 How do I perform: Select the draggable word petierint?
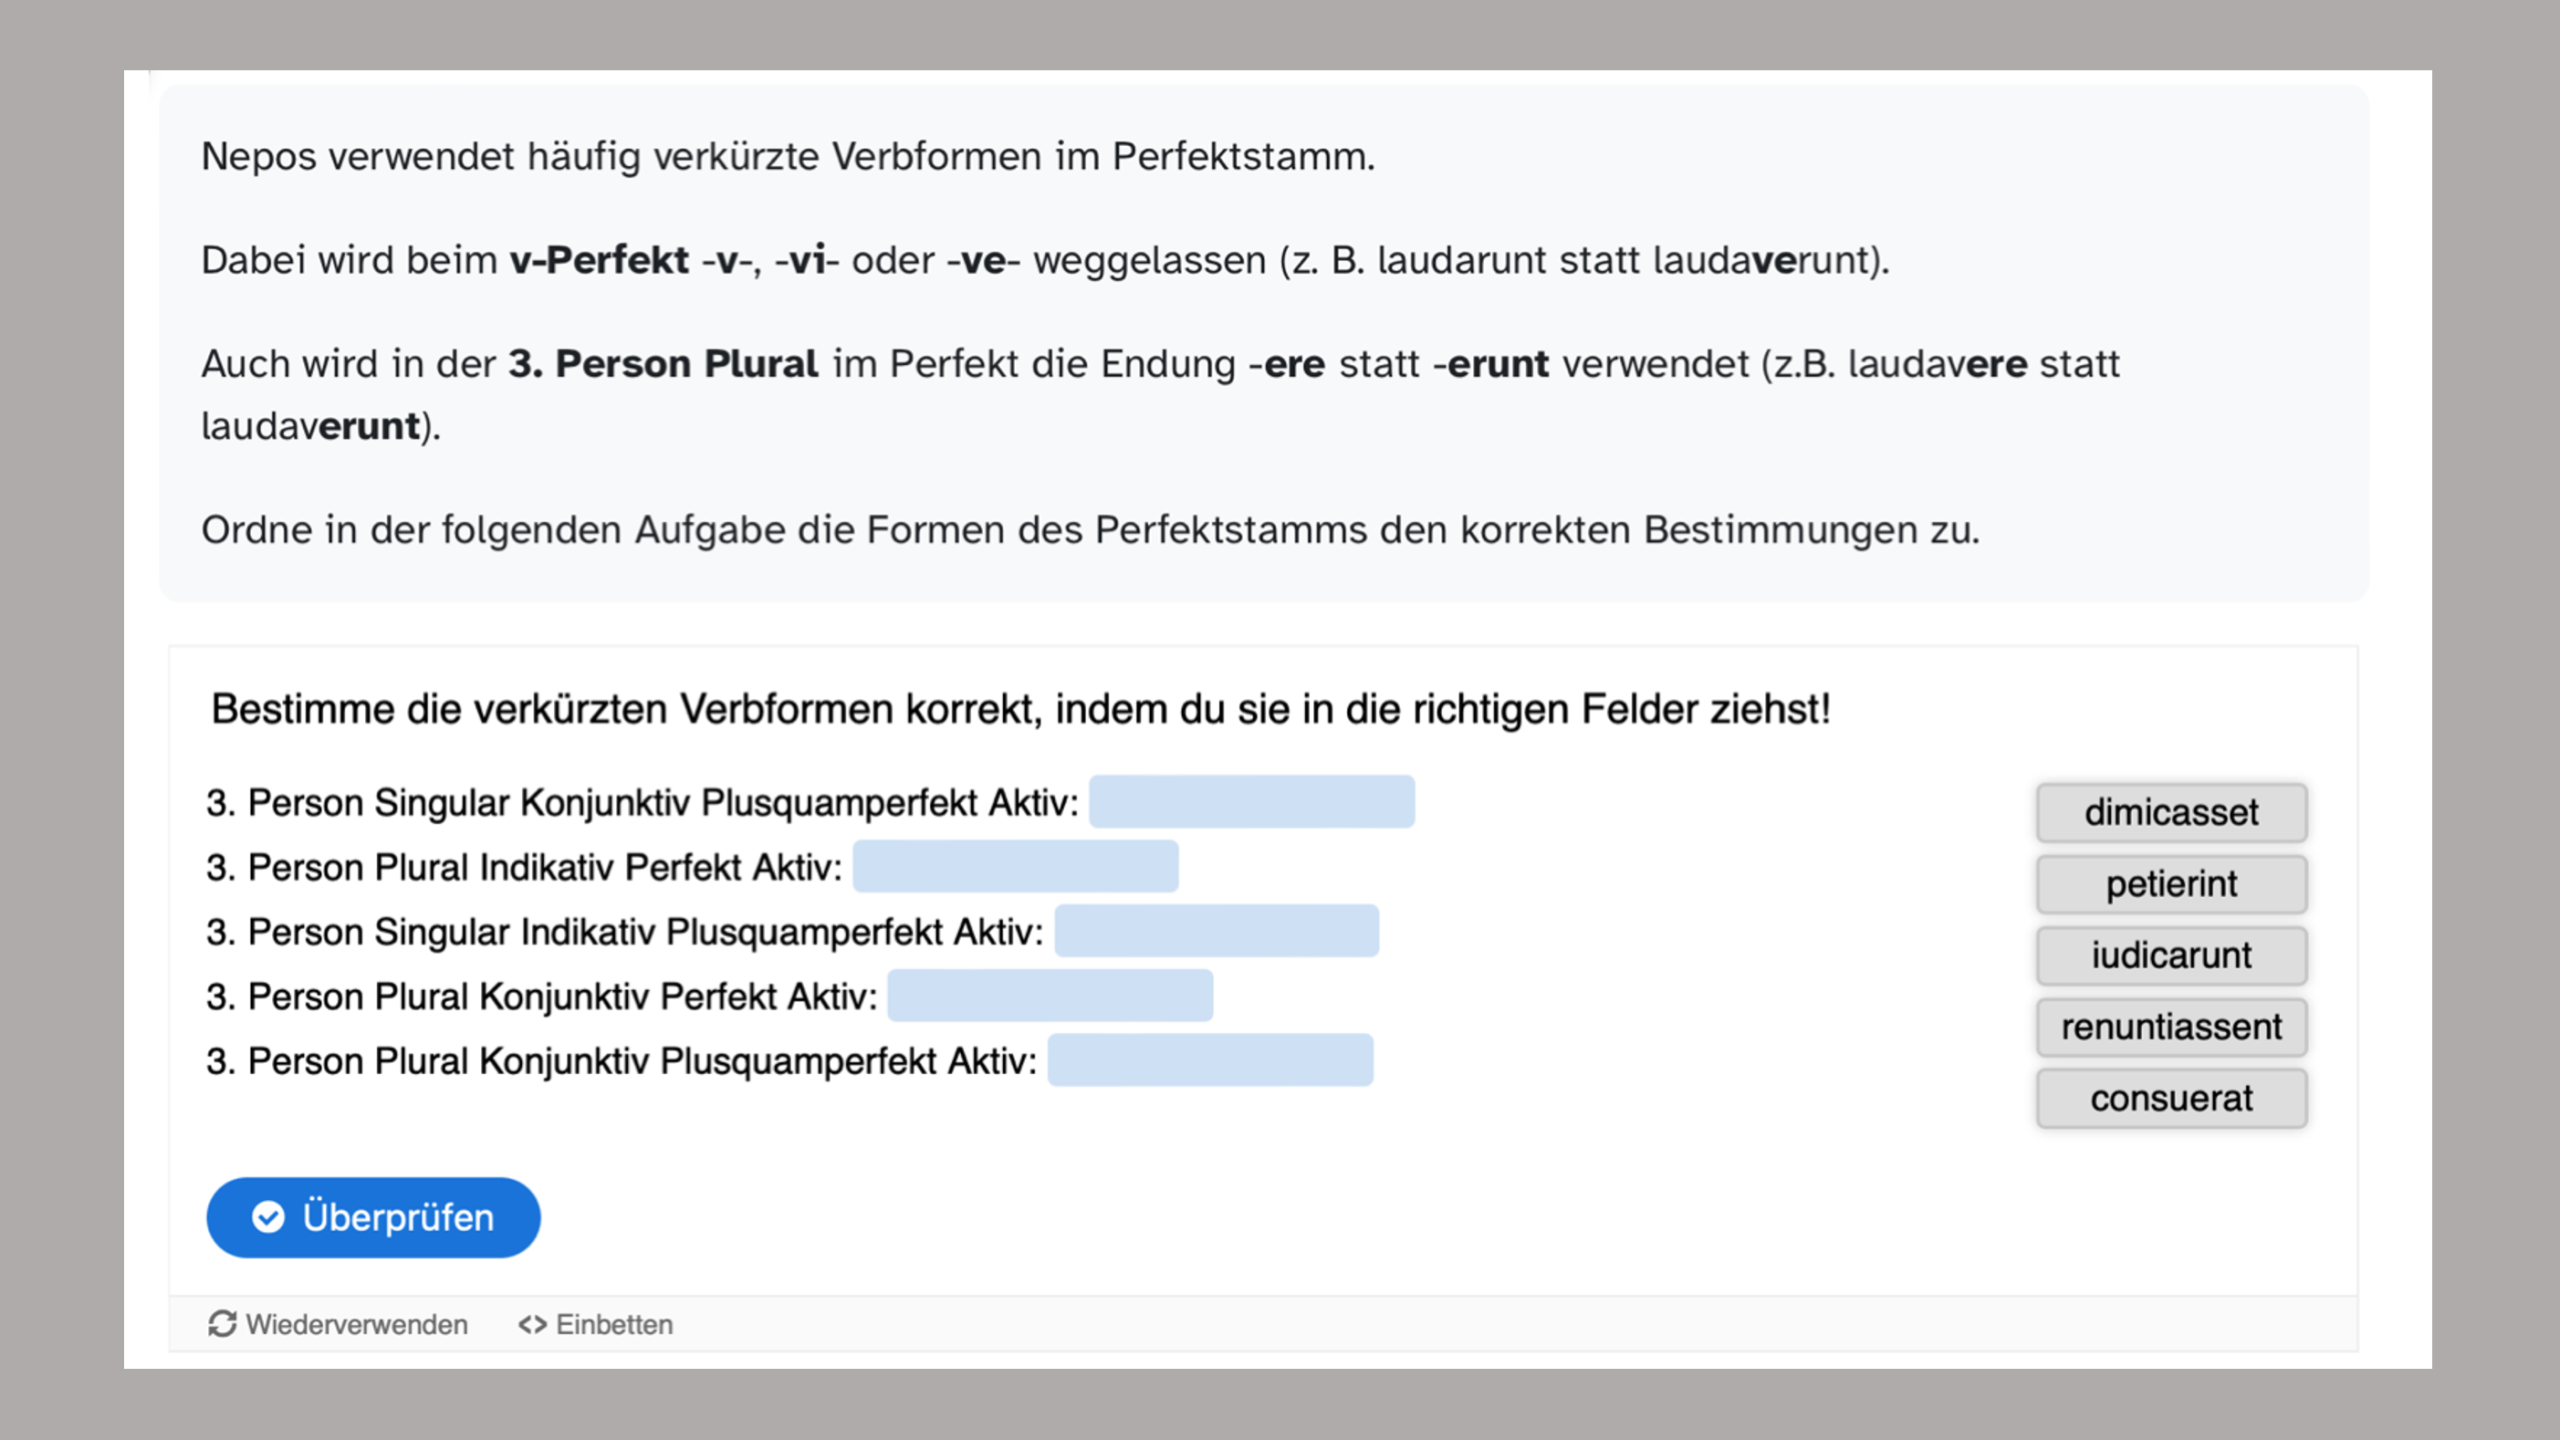click(x=2171, y=884)
